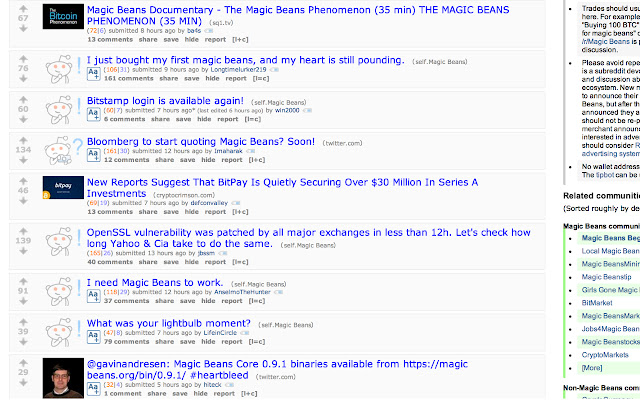Expand the Bitstamp login post text

tap(93, 114)
